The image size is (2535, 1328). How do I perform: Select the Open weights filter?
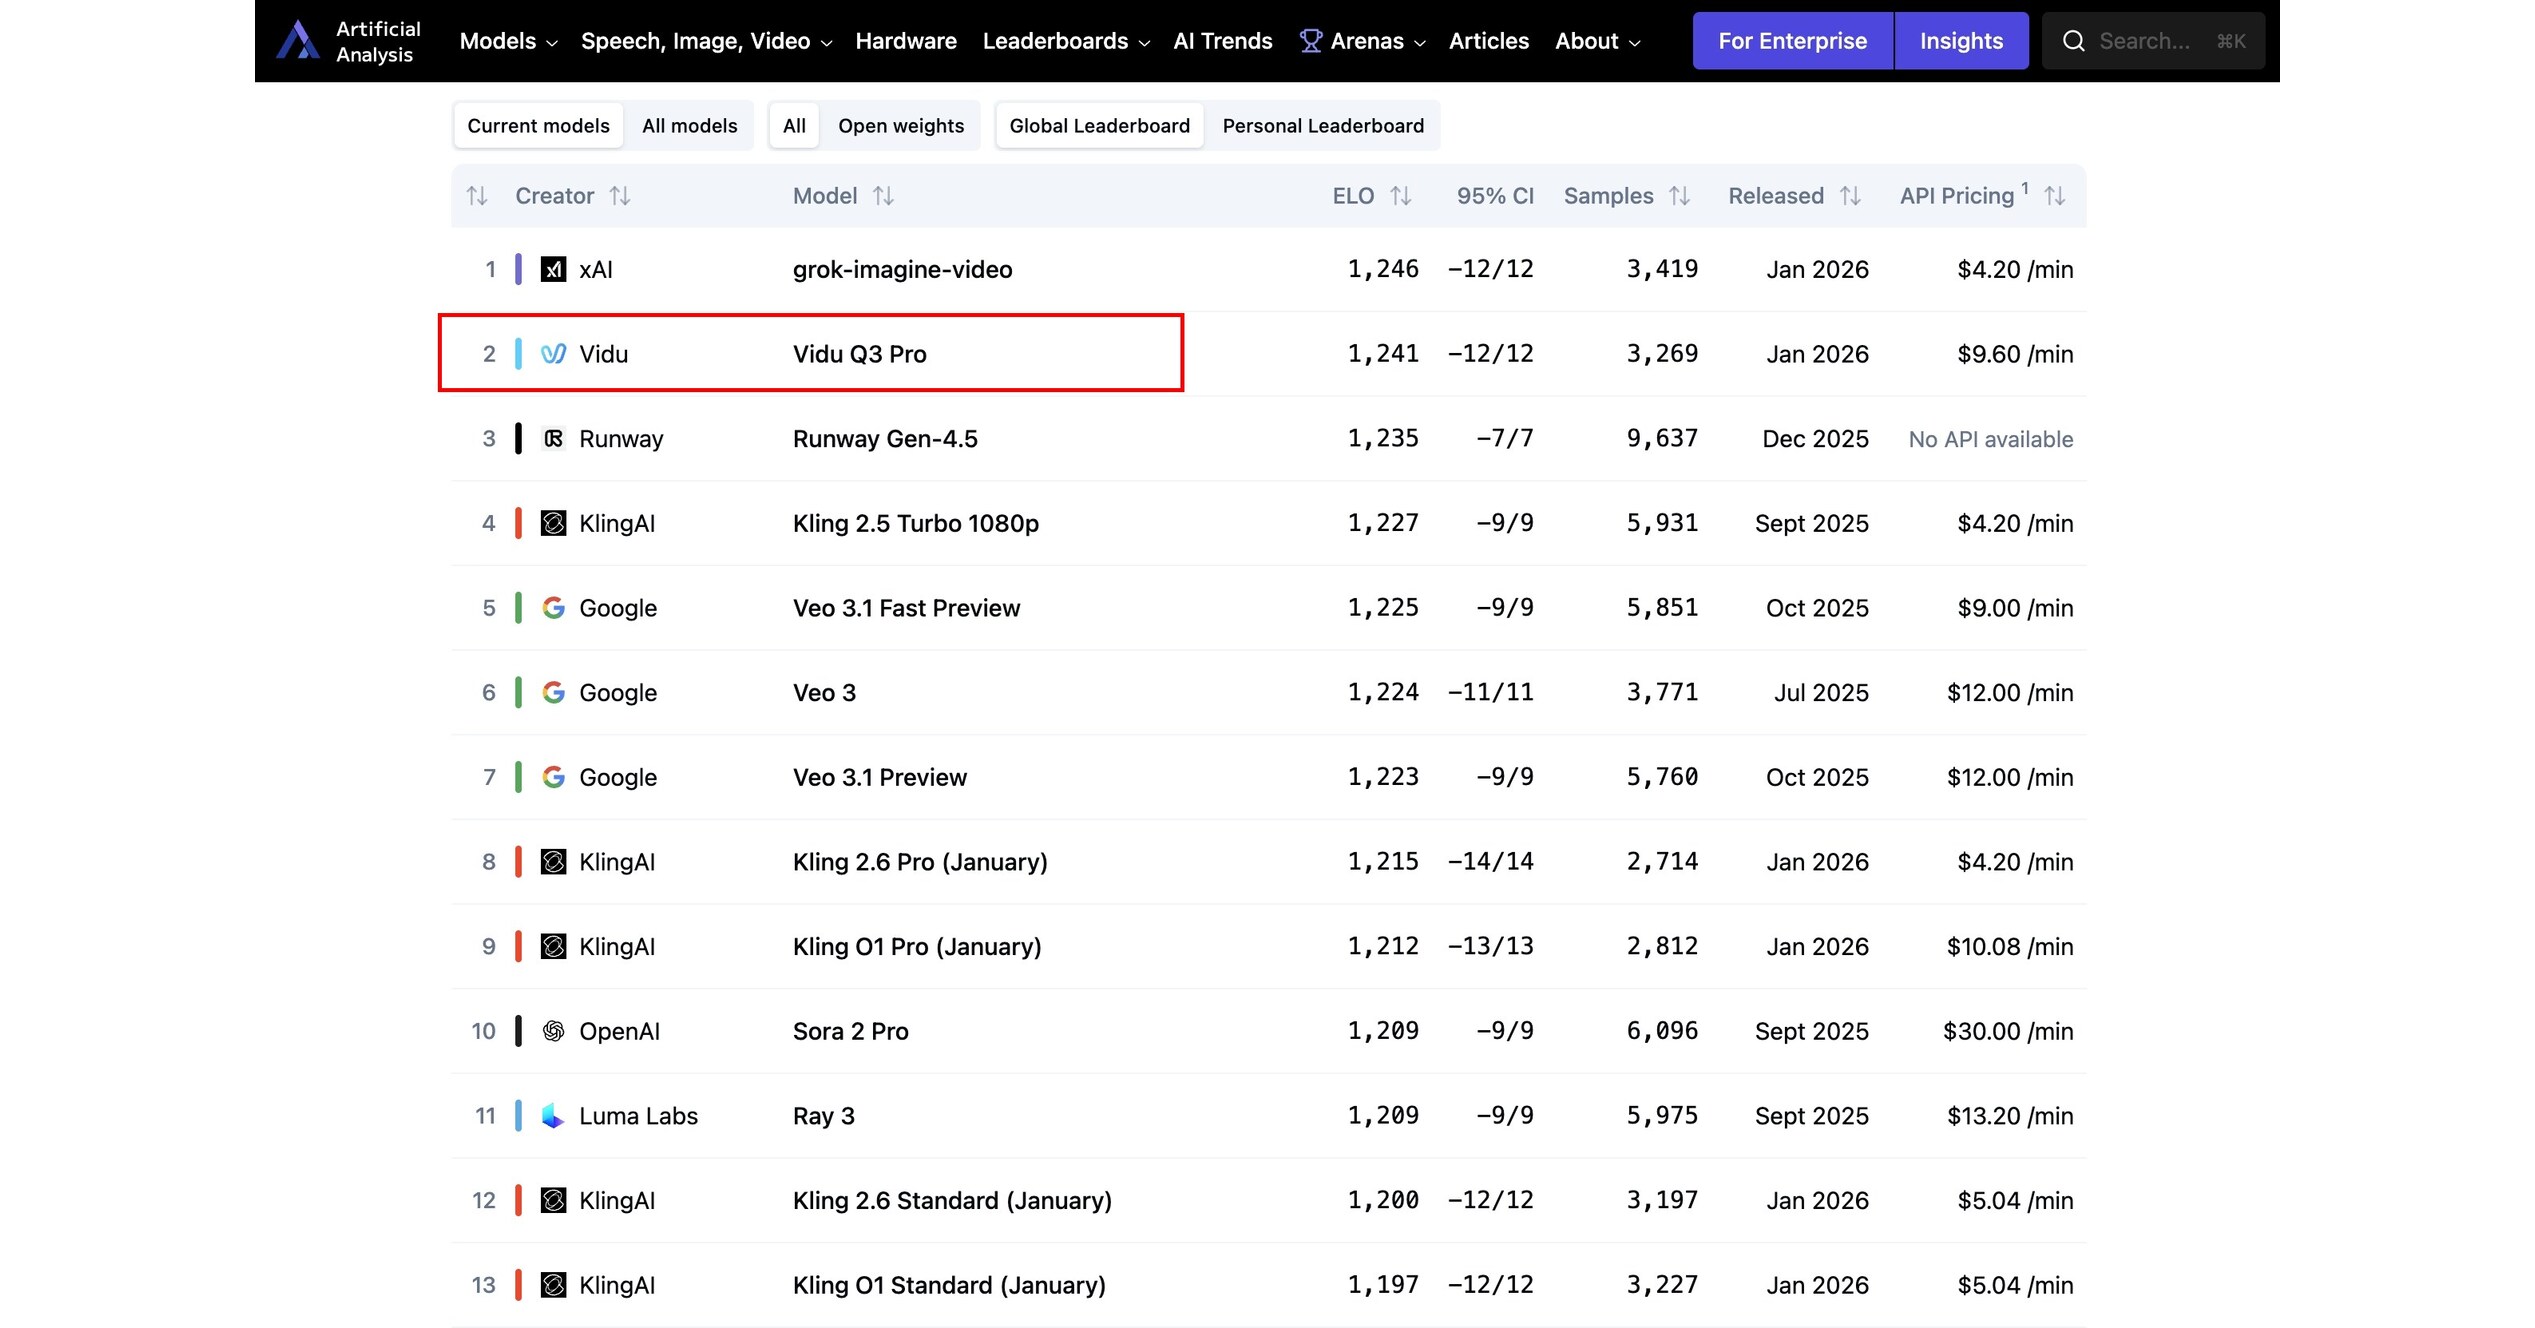click(900, 125)
